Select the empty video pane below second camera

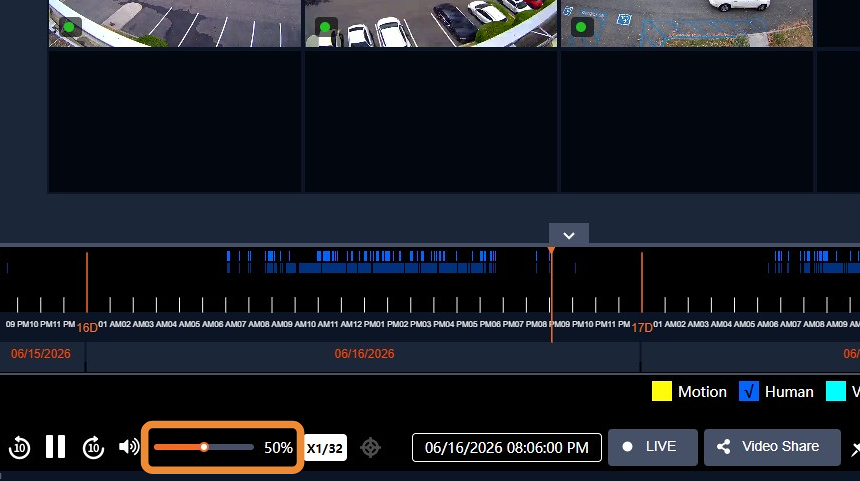pos(431,121)
